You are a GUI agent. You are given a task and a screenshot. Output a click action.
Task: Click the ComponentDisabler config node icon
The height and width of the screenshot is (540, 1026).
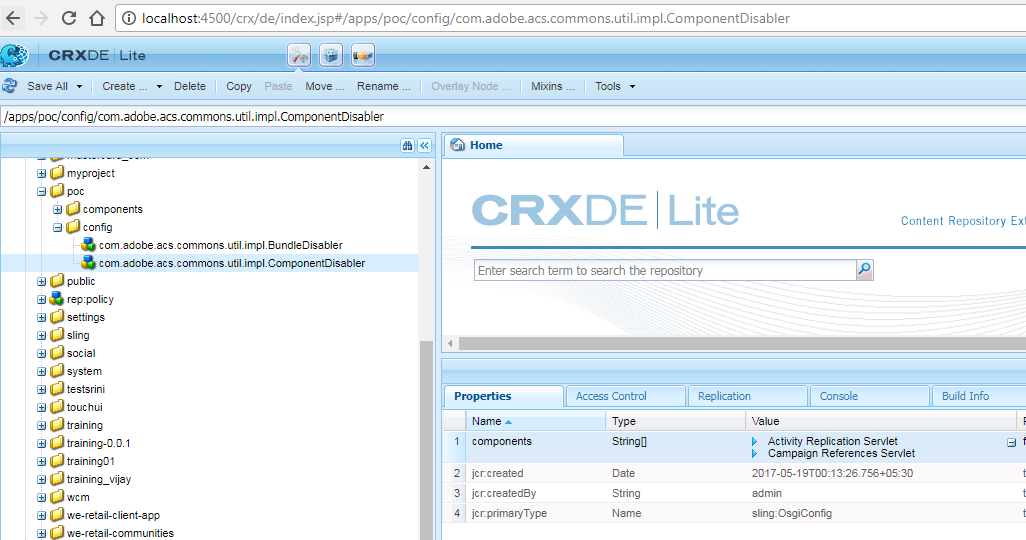click(88, 263)
